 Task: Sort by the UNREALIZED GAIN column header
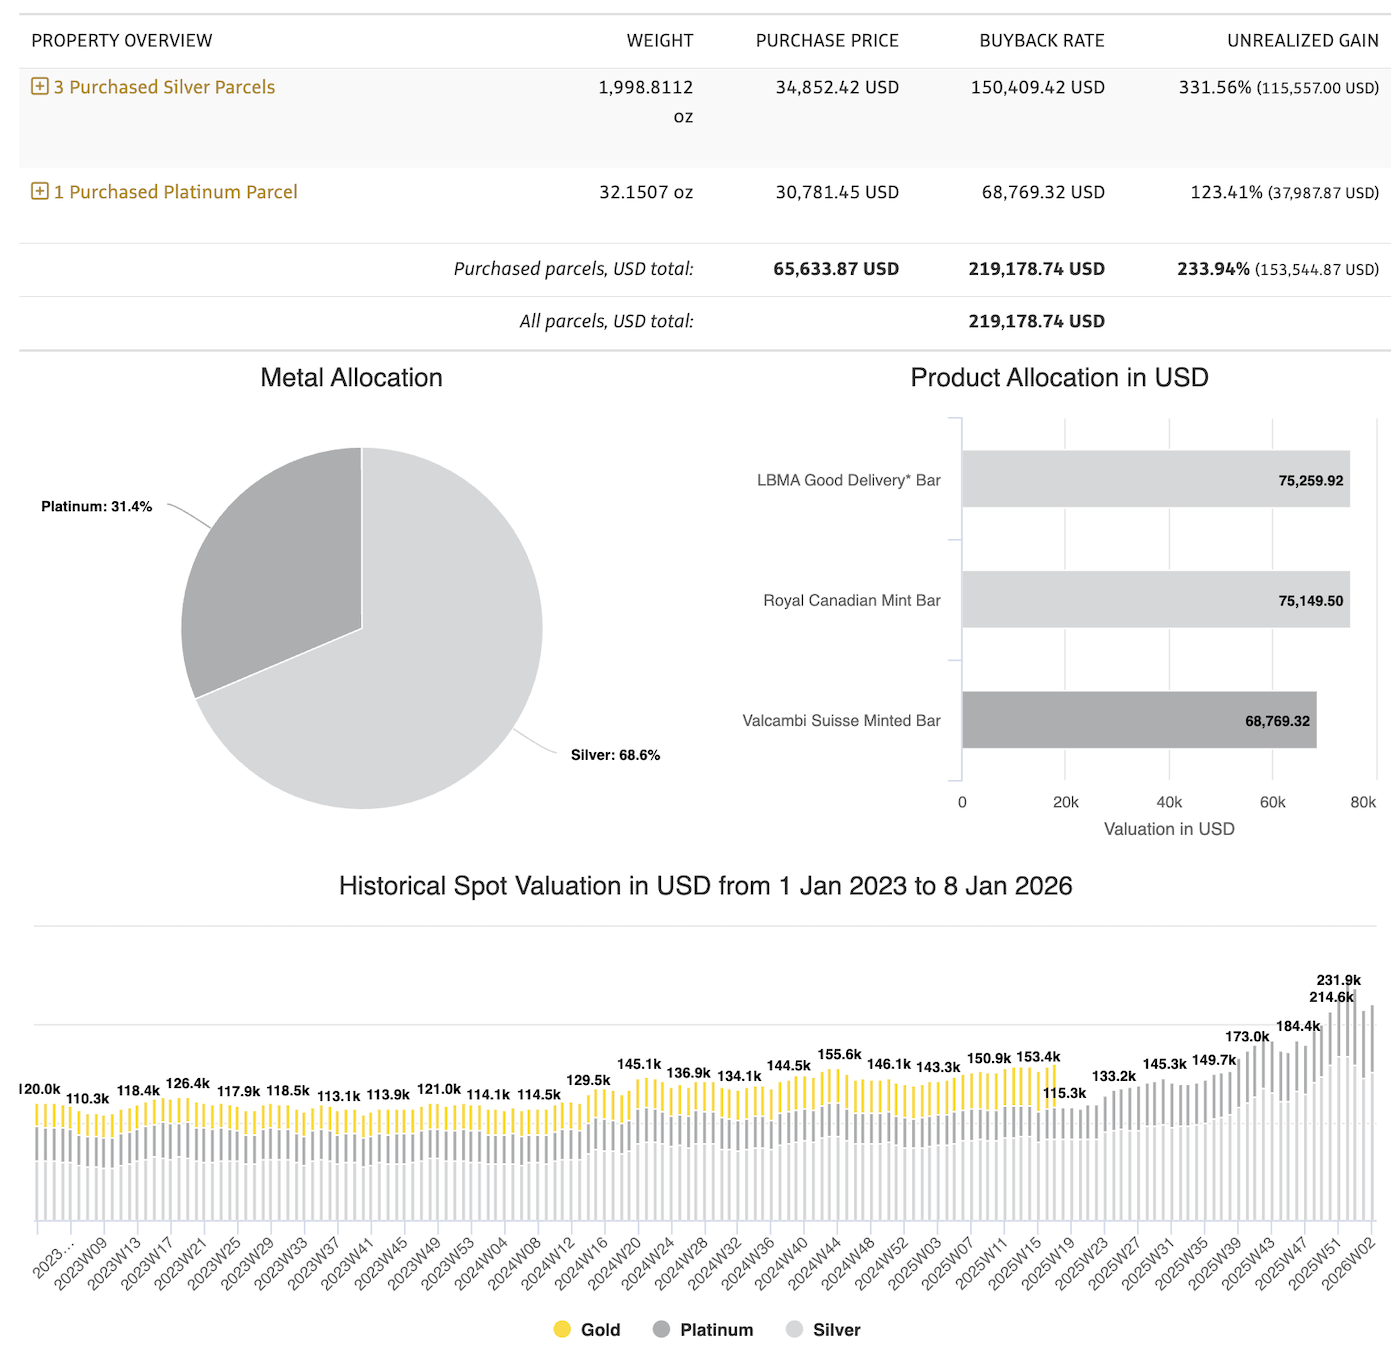click(x=1303, y=40)
